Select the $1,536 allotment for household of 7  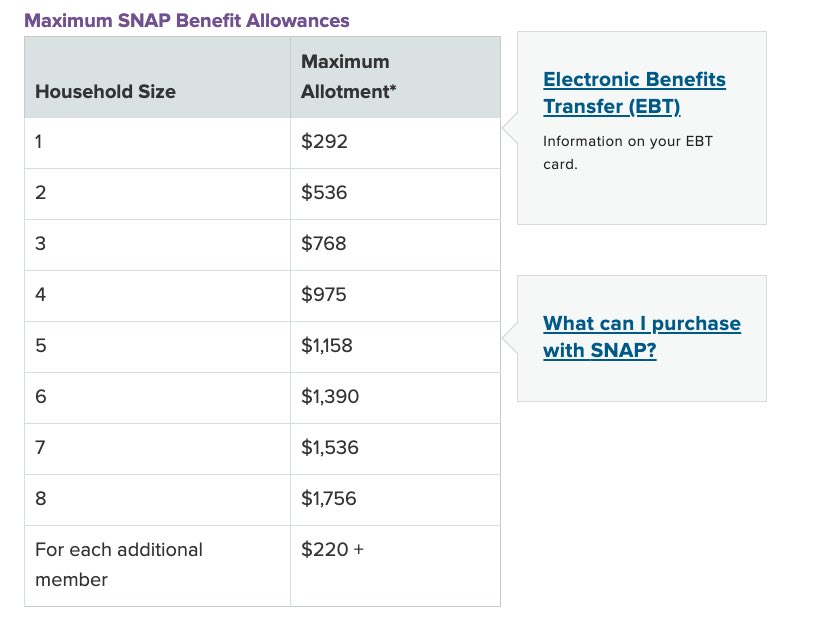point(328,448)
